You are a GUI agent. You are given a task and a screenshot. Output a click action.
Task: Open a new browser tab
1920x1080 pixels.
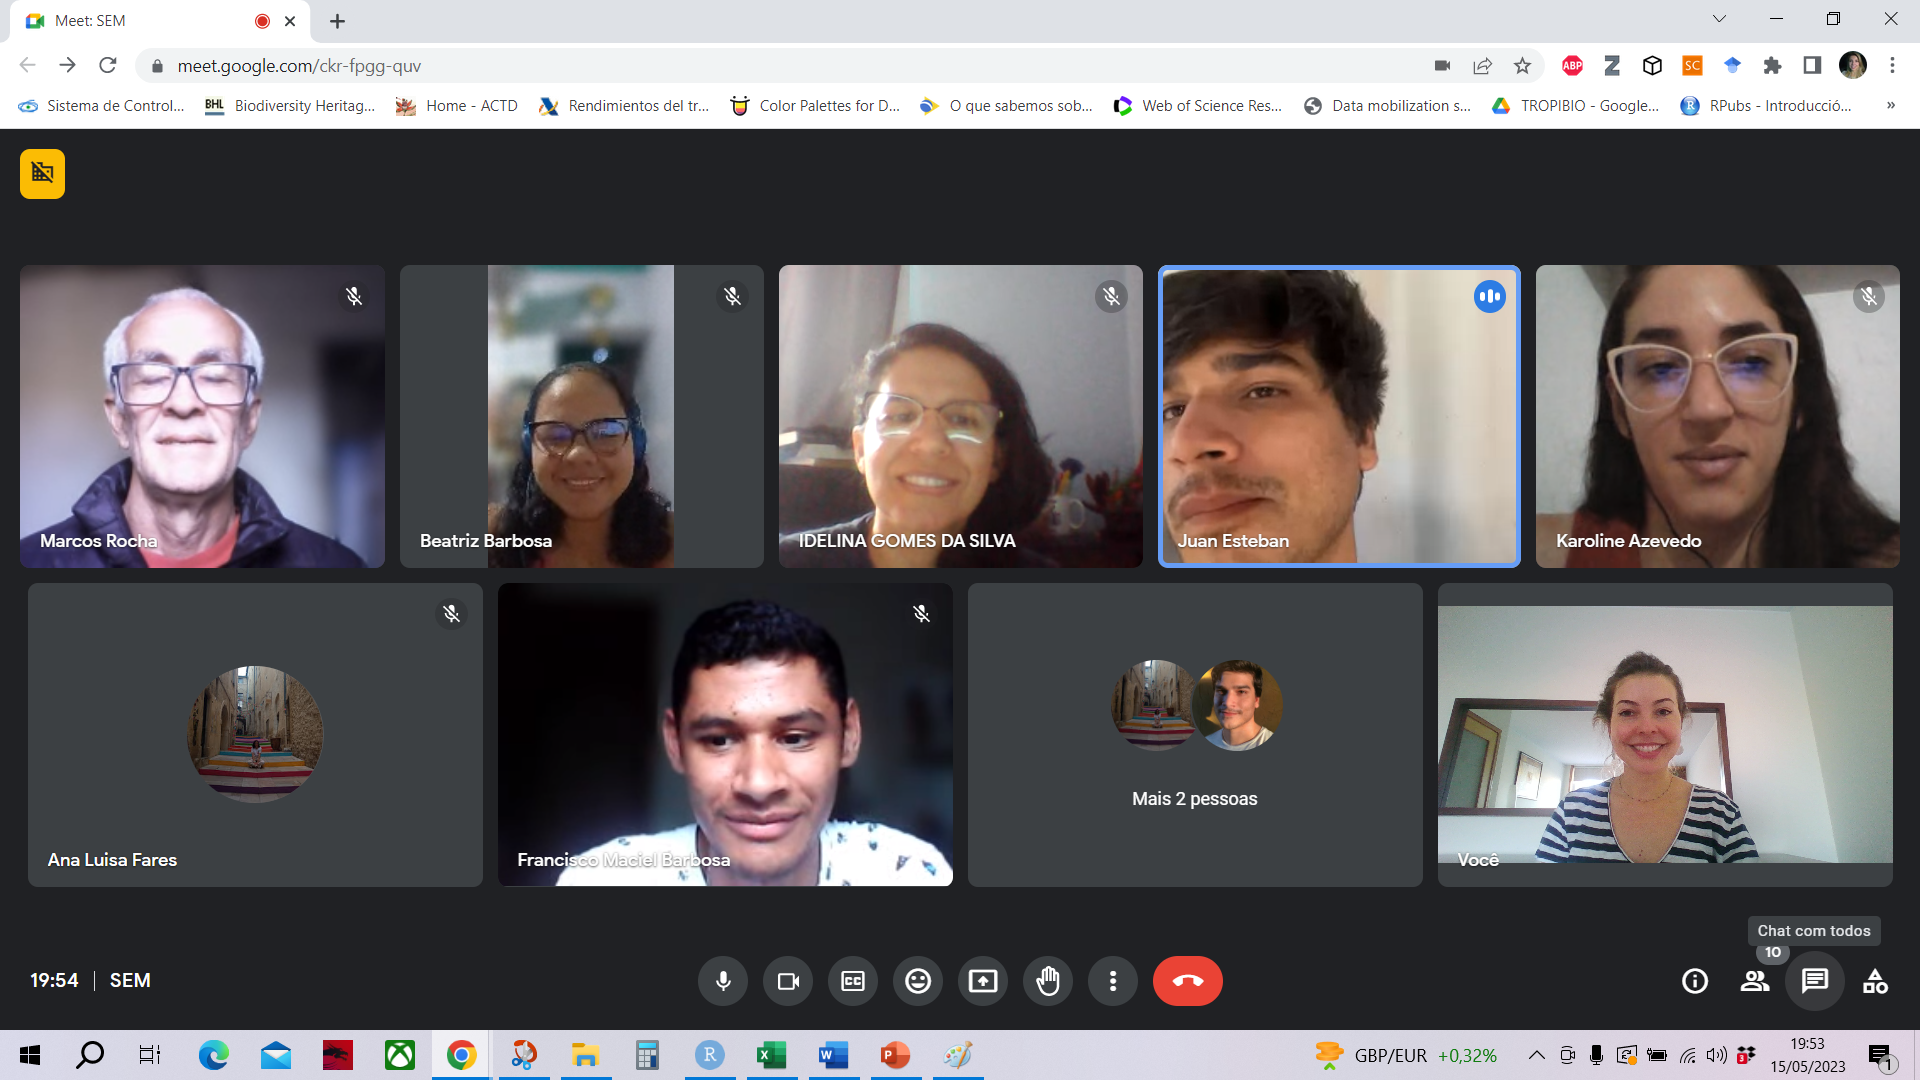point(337,21)
